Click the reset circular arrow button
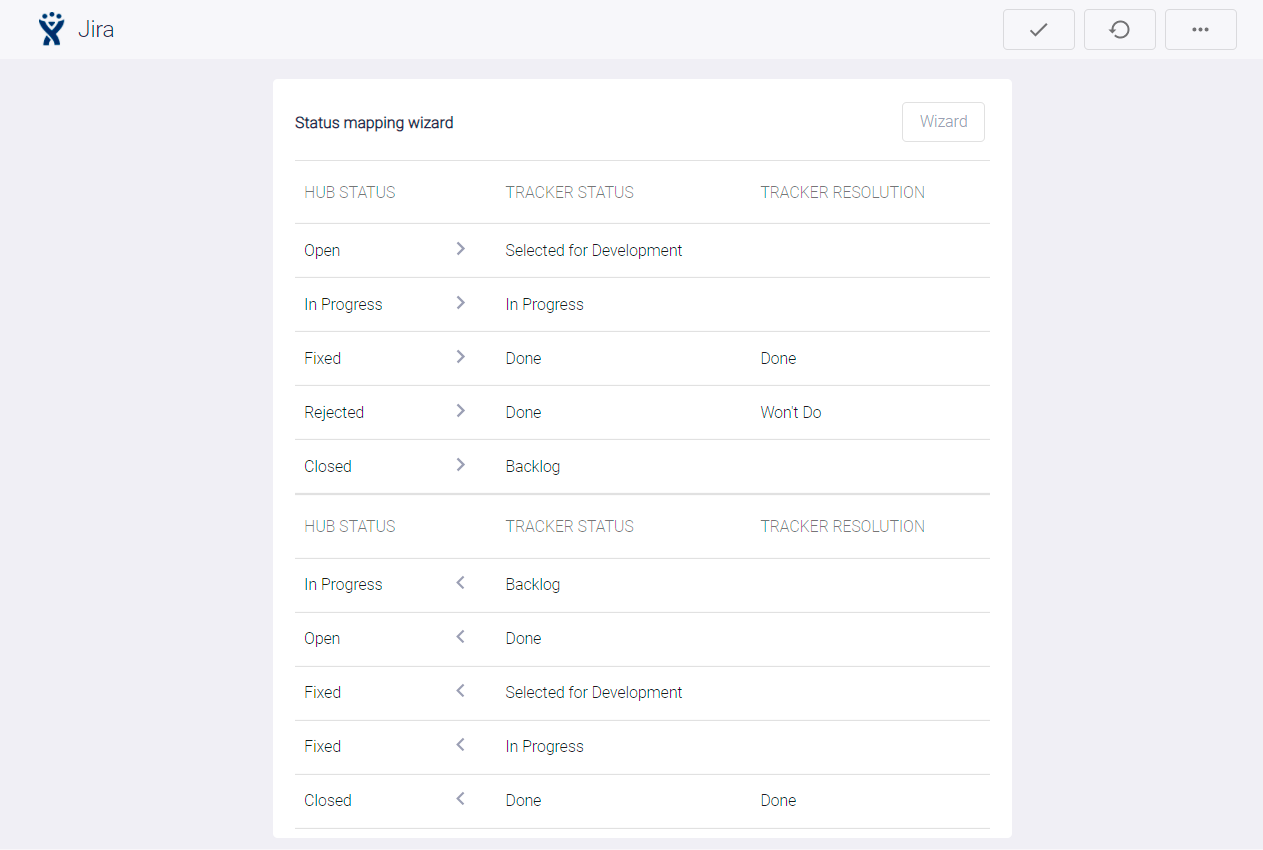 tap(1119, 30)
